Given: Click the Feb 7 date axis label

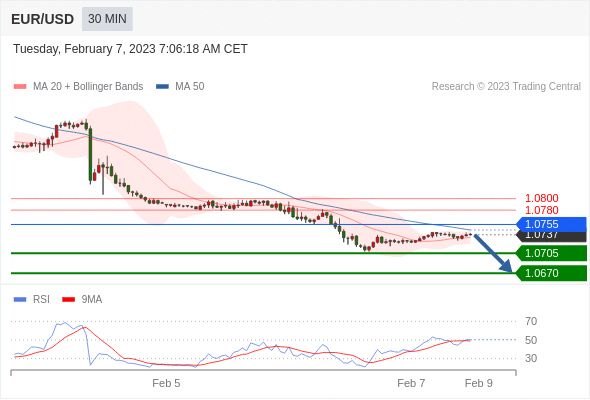Looking at the screenshot, I should click(x=411, y=383).
